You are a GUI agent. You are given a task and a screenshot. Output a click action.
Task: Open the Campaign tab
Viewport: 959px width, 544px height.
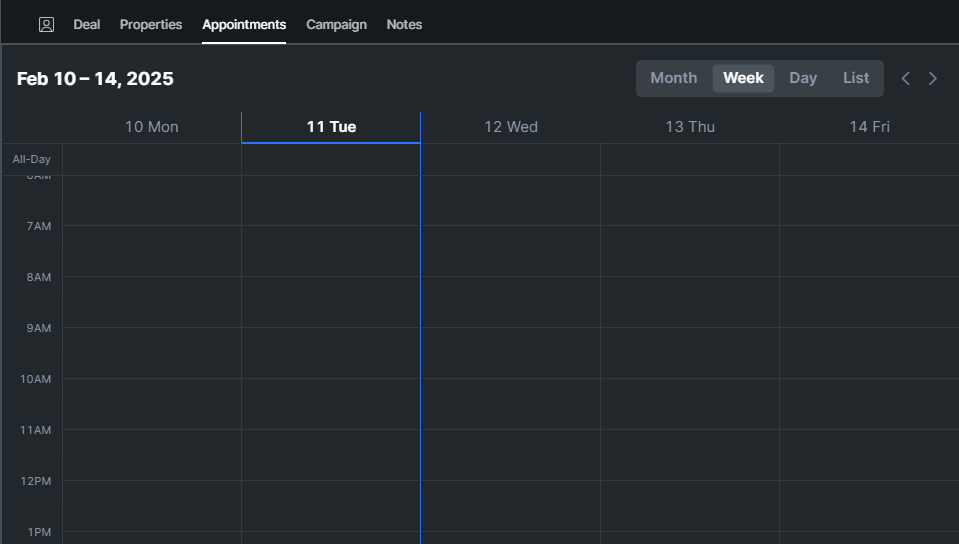point(336,24)
